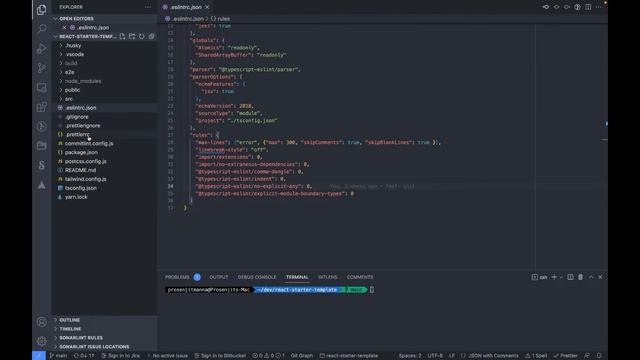Expand the SonarLint Rules section

(x=81, y=338)
